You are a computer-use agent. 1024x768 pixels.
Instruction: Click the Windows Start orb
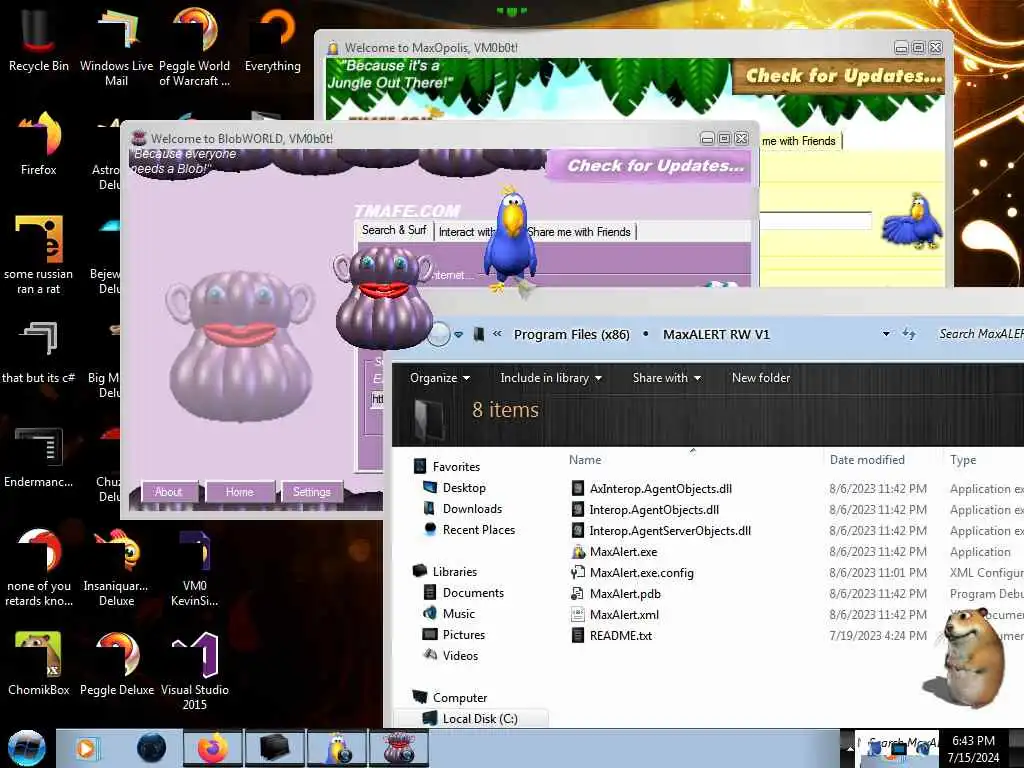point(26,748)
